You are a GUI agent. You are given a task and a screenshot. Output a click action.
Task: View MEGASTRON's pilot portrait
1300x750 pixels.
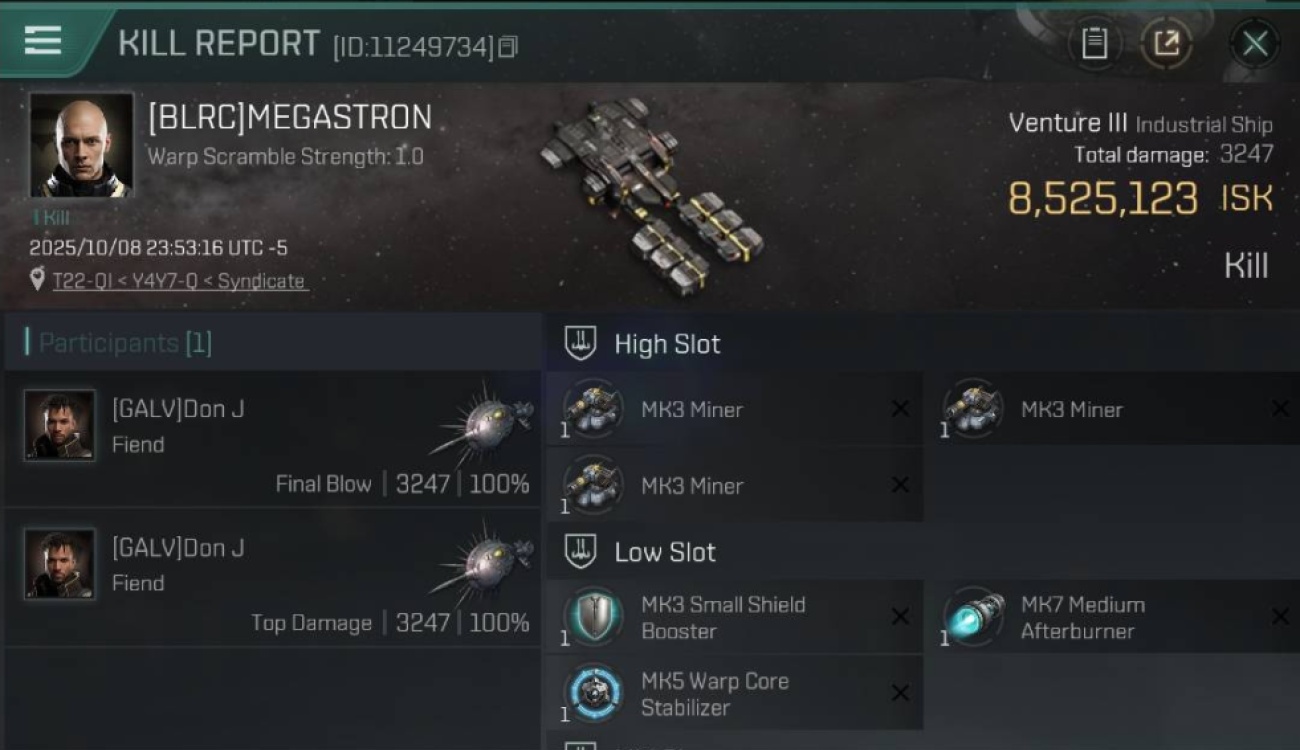tap(81, 145)
